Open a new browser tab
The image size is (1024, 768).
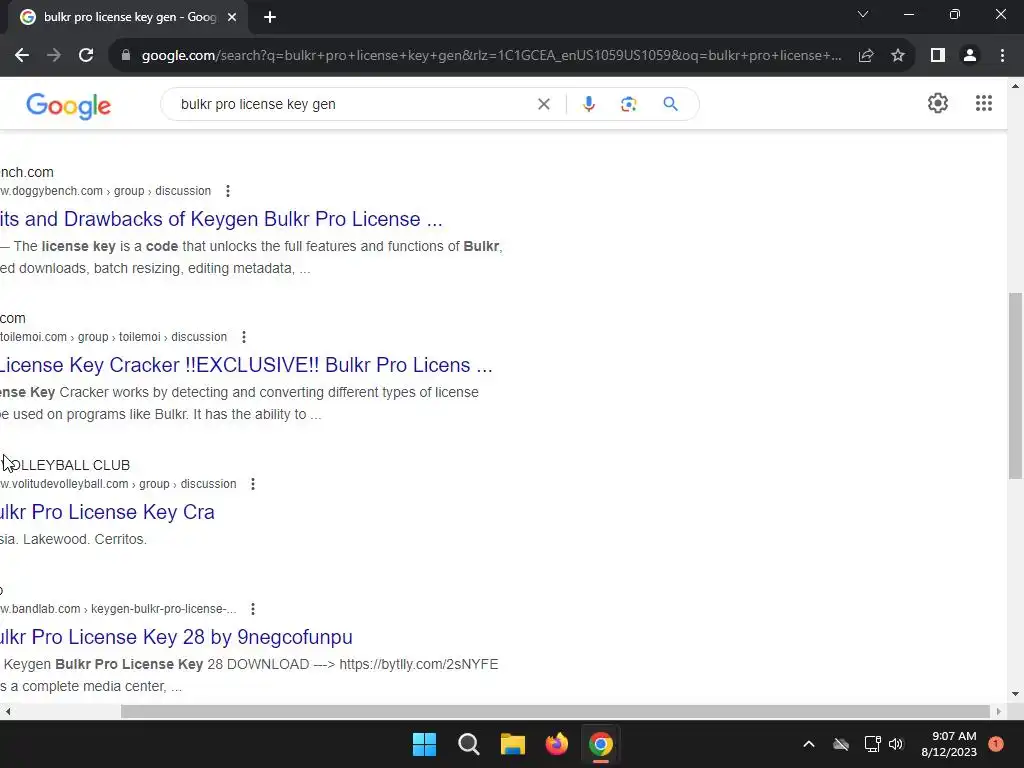click(270, 17)
